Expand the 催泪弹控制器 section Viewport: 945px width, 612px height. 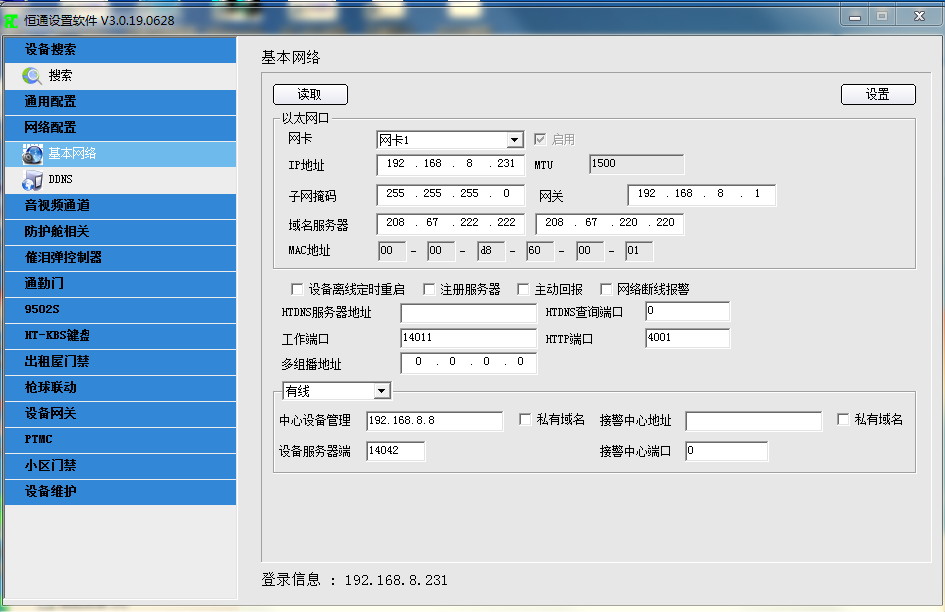click(120, 257)
